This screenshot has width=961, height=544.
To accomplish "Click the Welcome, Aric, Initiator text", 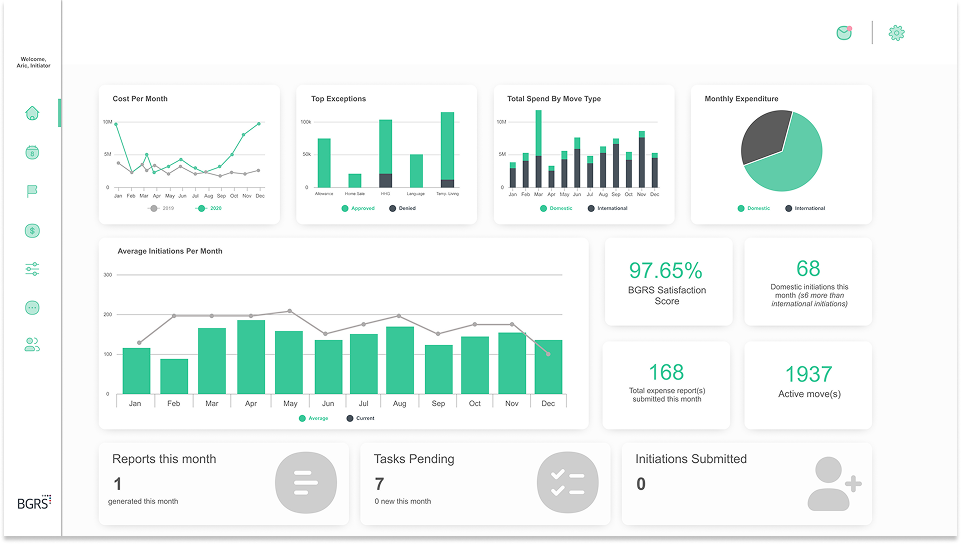I will coord(34,62).
